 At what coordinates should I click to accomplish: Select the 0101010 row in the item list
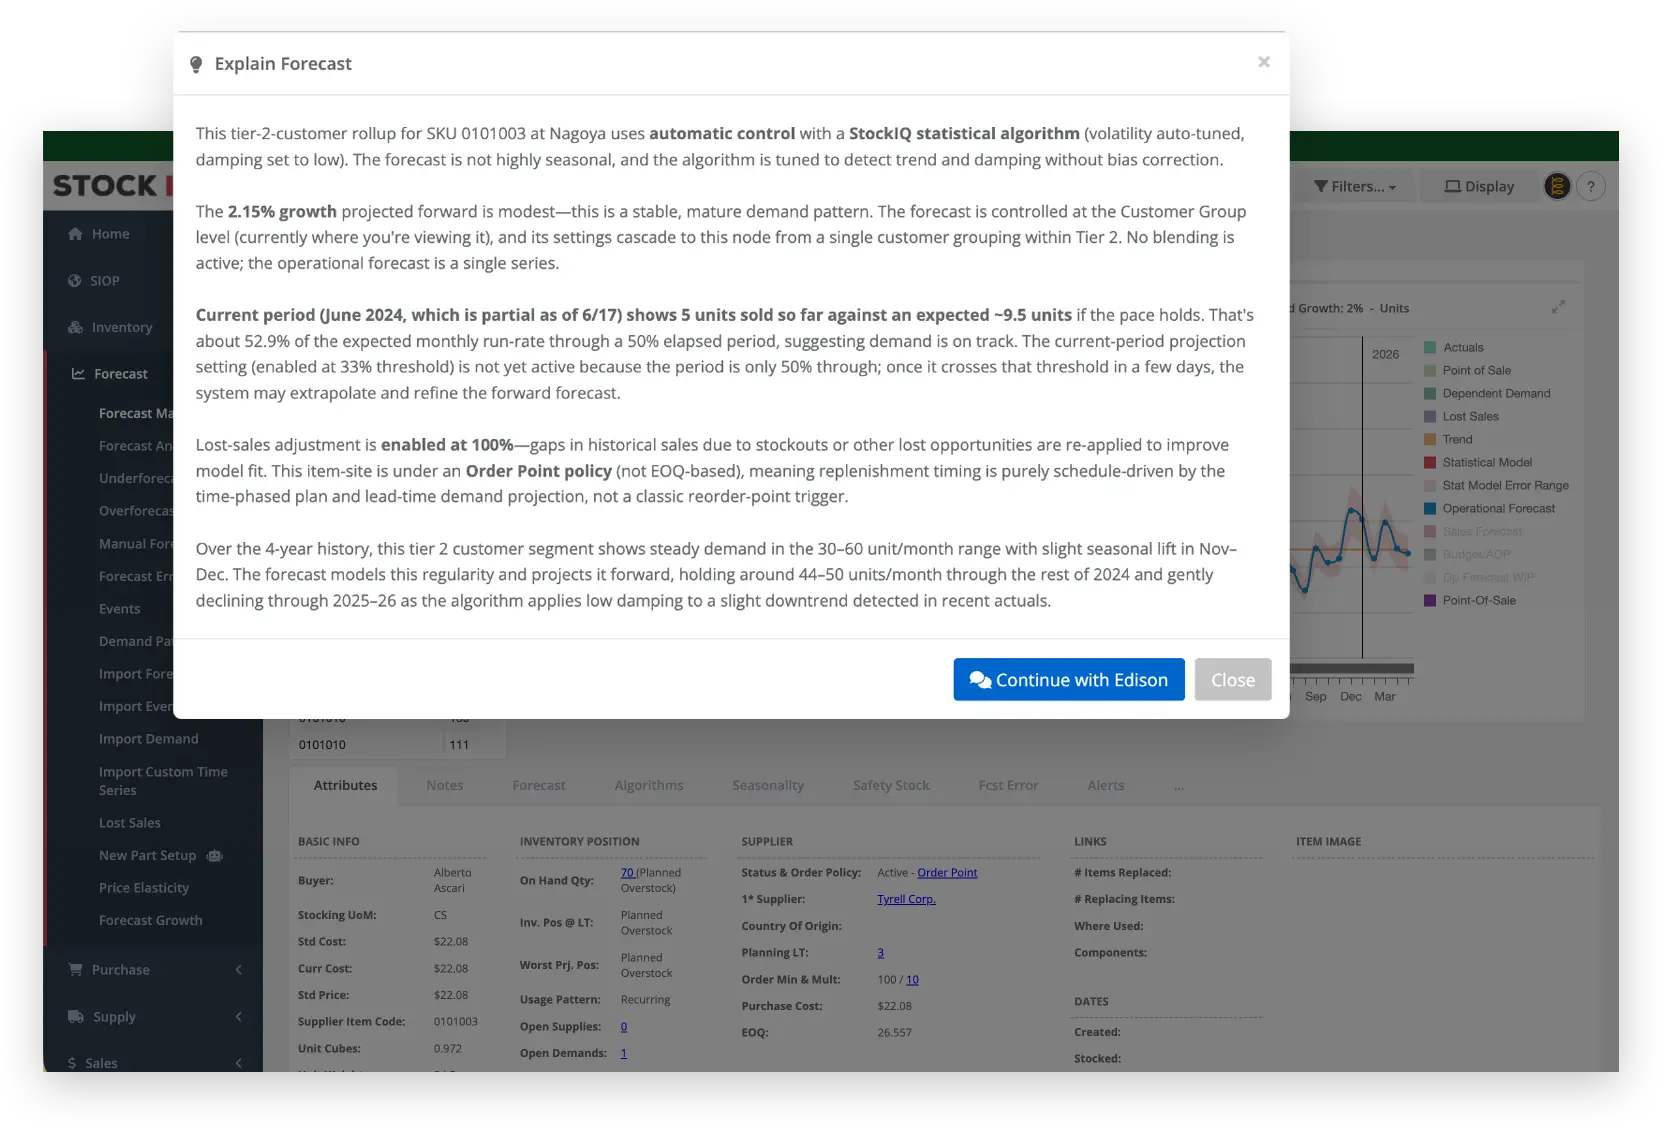pos(398,745)
